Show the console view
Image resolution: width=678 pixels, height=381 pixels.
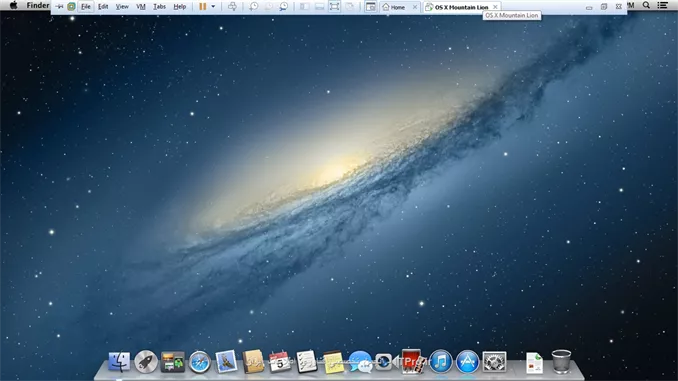click(371, 6)
